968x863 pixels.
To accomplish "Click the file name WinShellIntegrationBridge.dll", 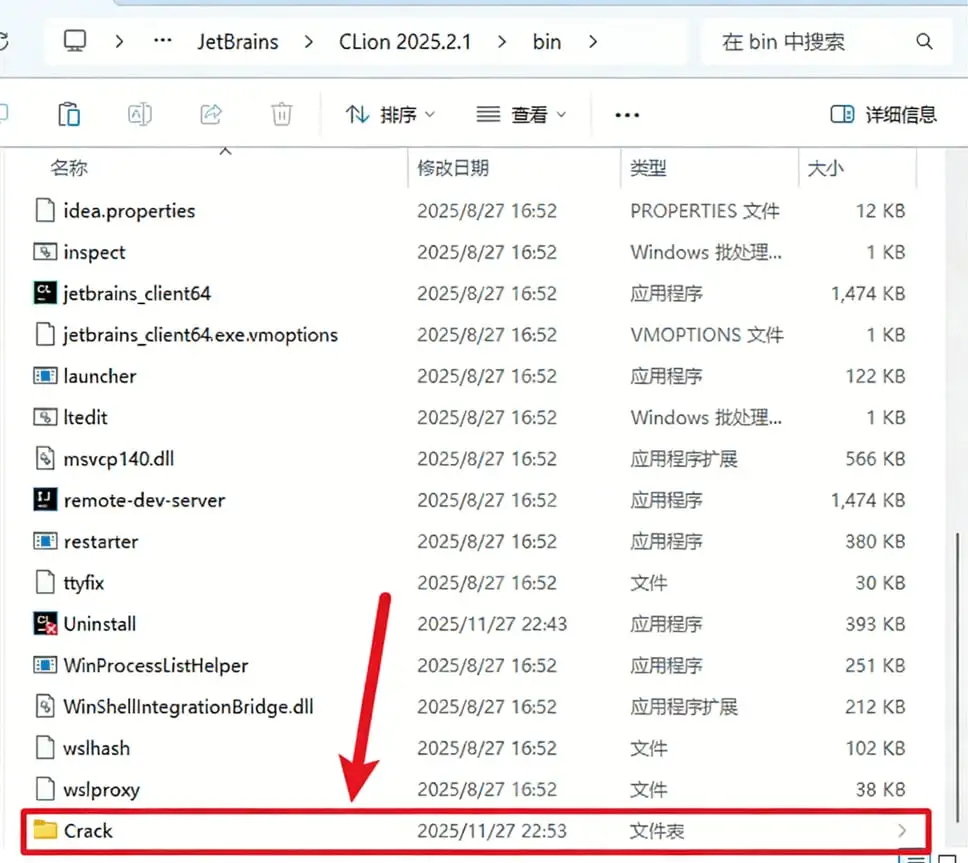I will point(188,707).
